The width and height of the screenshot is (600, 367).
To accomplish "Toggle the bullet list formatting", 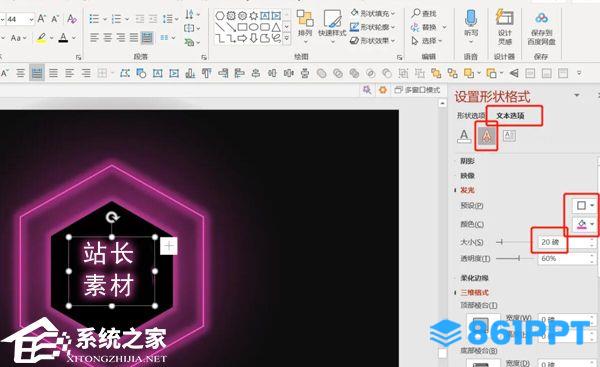I will point(94,18).
